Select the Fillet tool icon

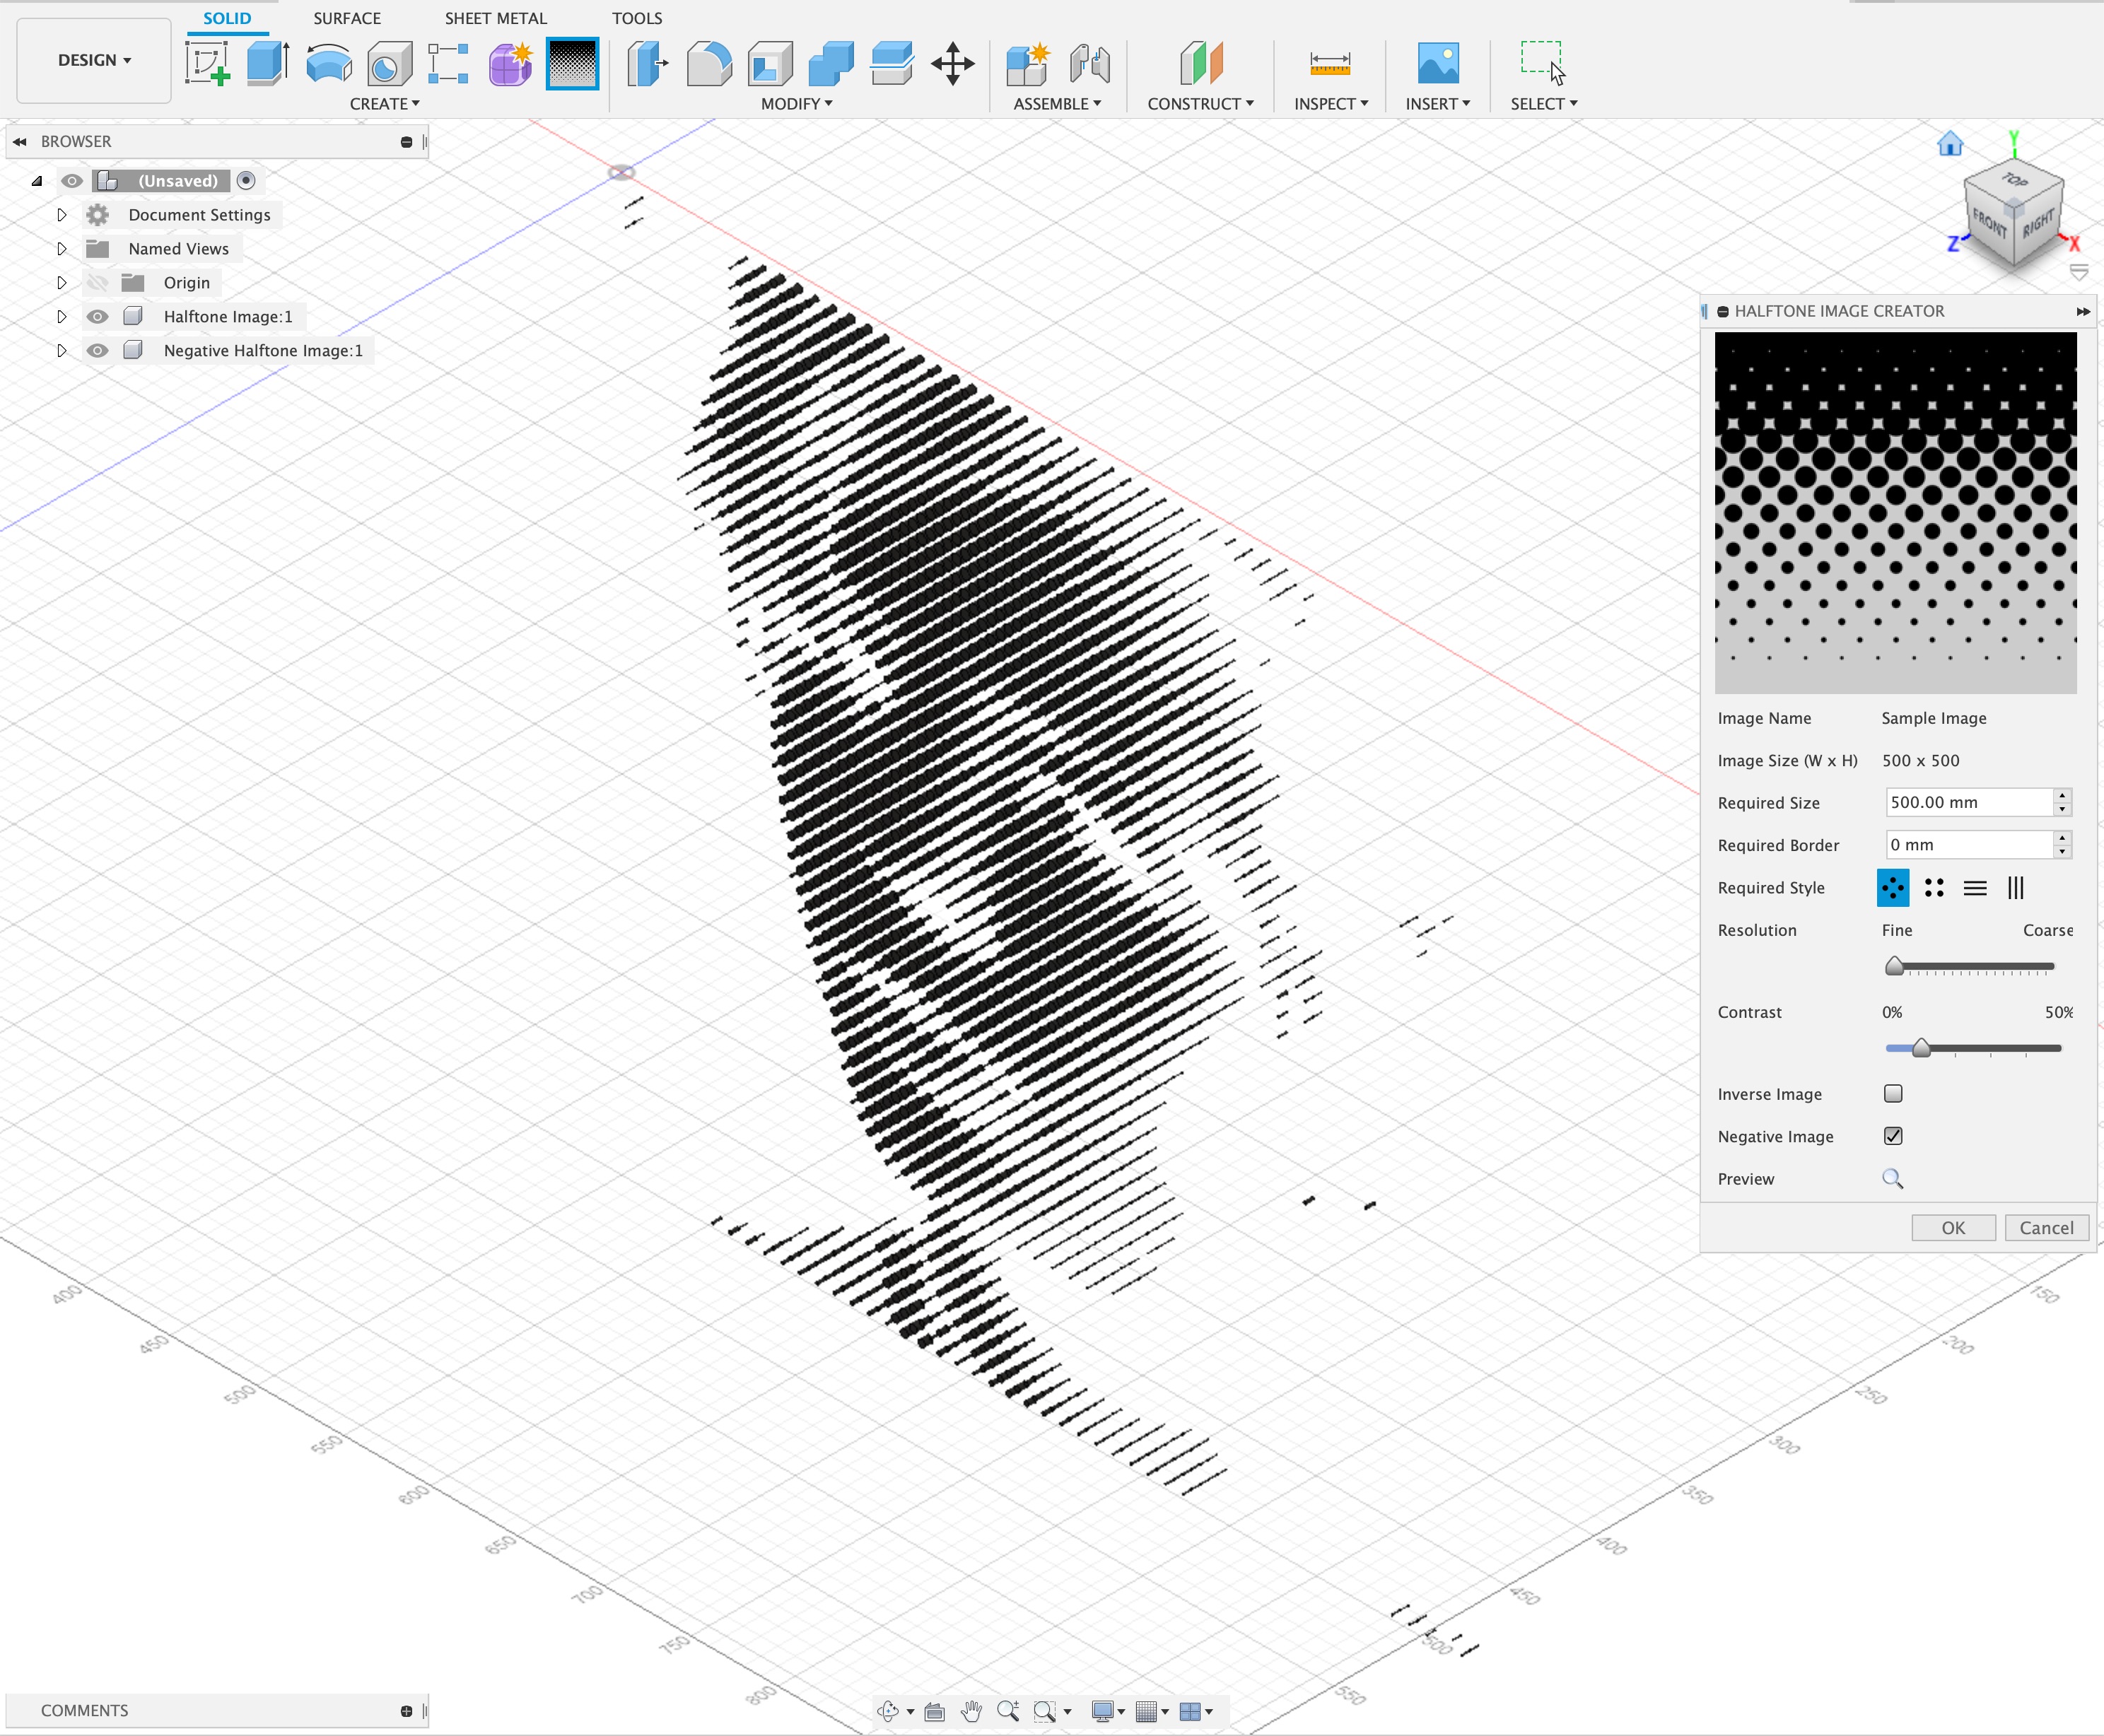[x=709, y=63]
